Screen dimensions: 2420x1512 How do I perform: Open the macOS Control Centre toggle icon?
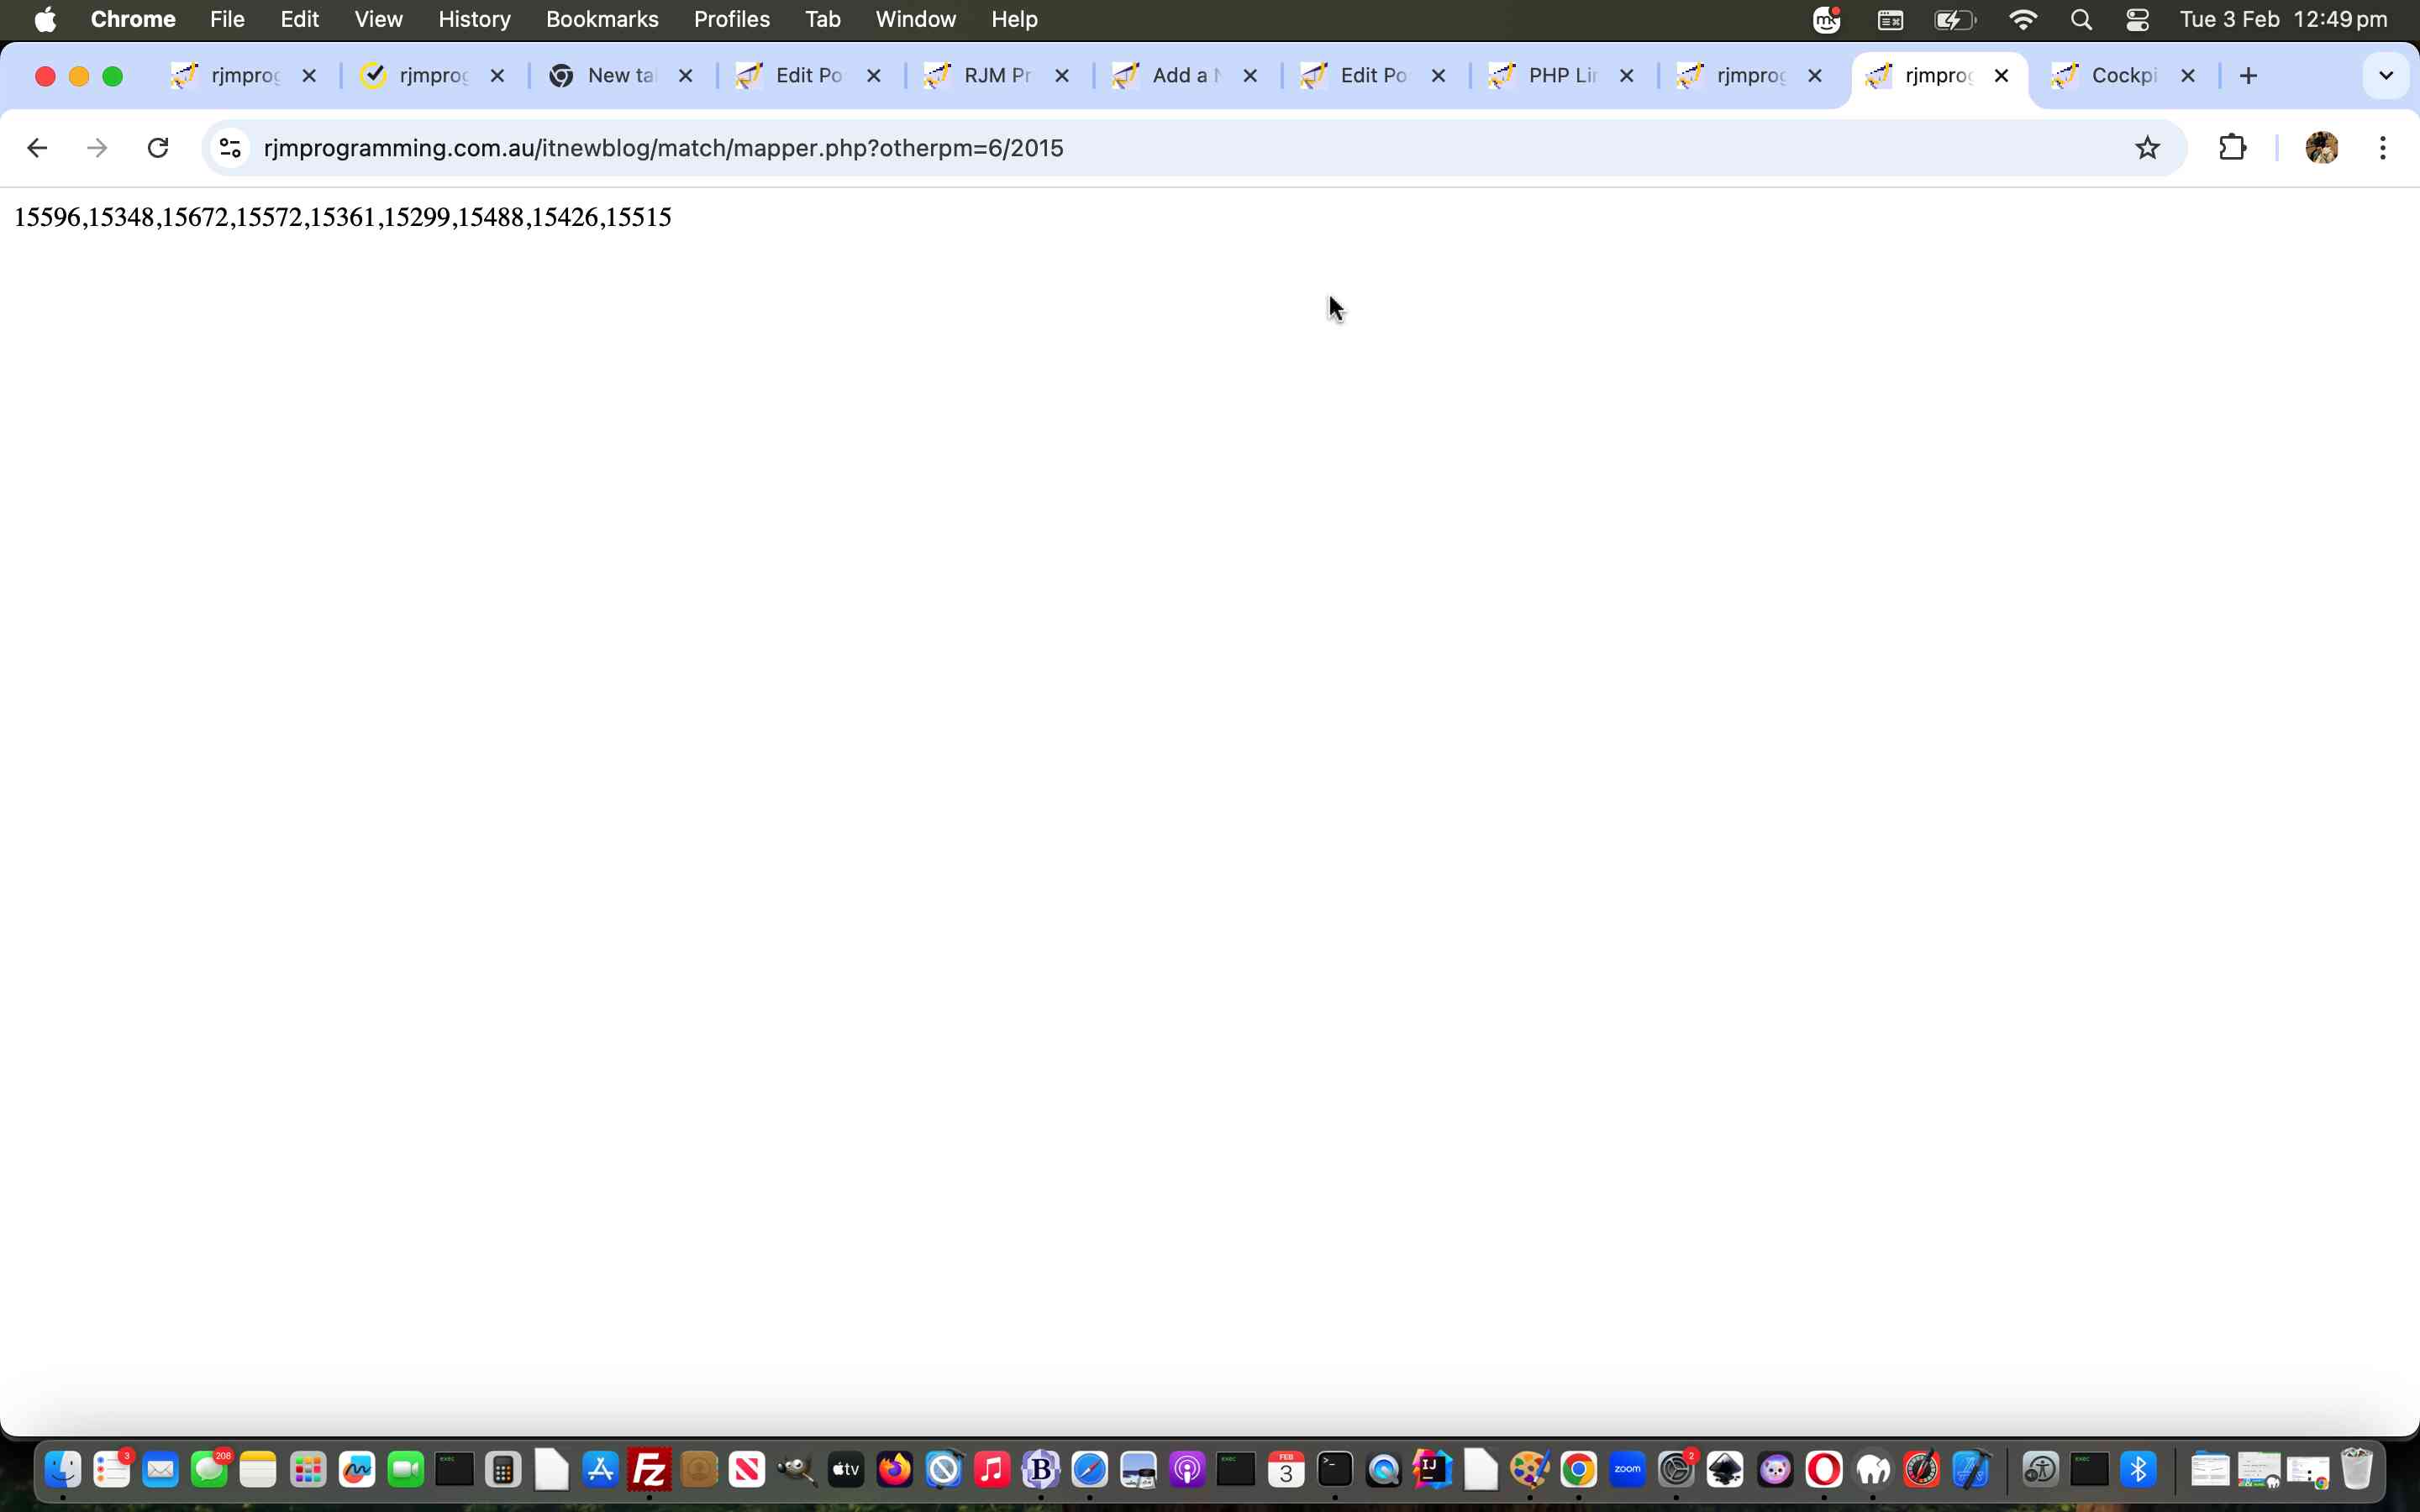(x=2138, y=20)
